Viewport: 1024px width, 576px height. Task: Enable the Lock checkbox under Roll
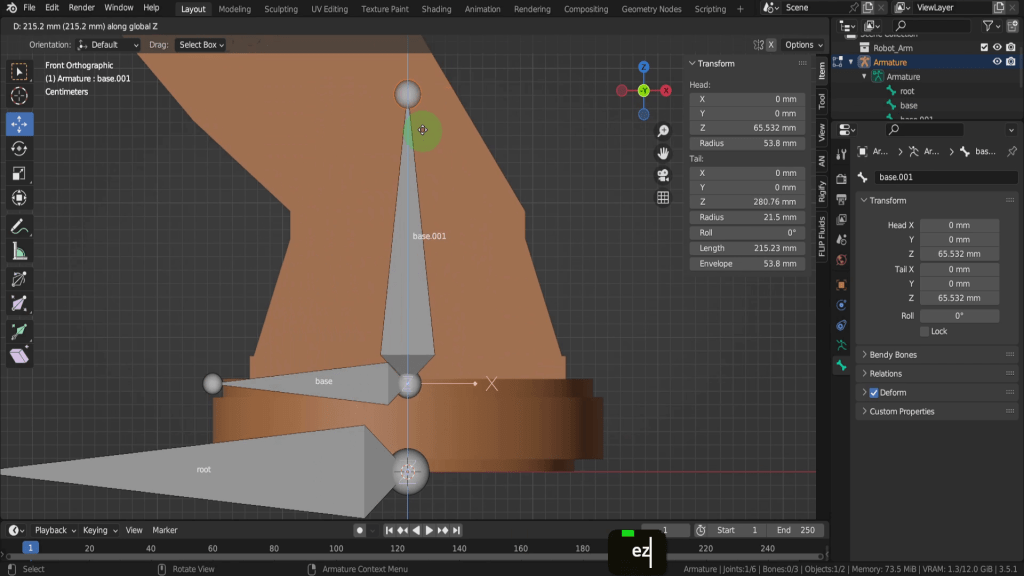tap(924, 331)
